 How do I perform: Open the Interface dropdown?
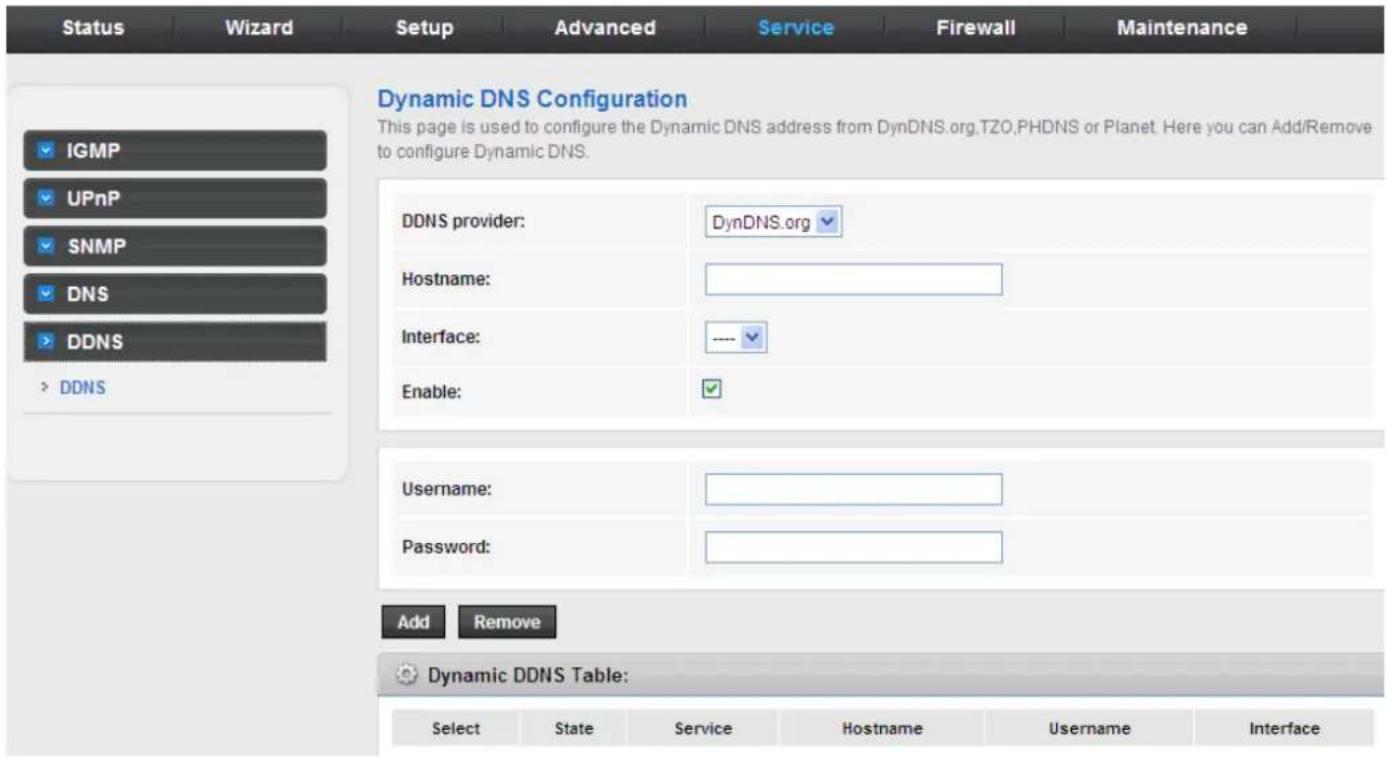735,338
